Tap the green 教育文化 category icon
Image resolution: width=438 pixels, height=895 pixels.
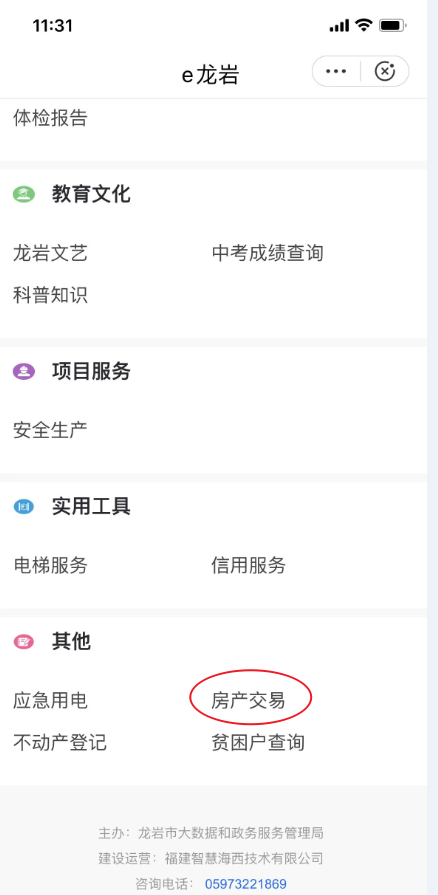[x=24, y=194]
